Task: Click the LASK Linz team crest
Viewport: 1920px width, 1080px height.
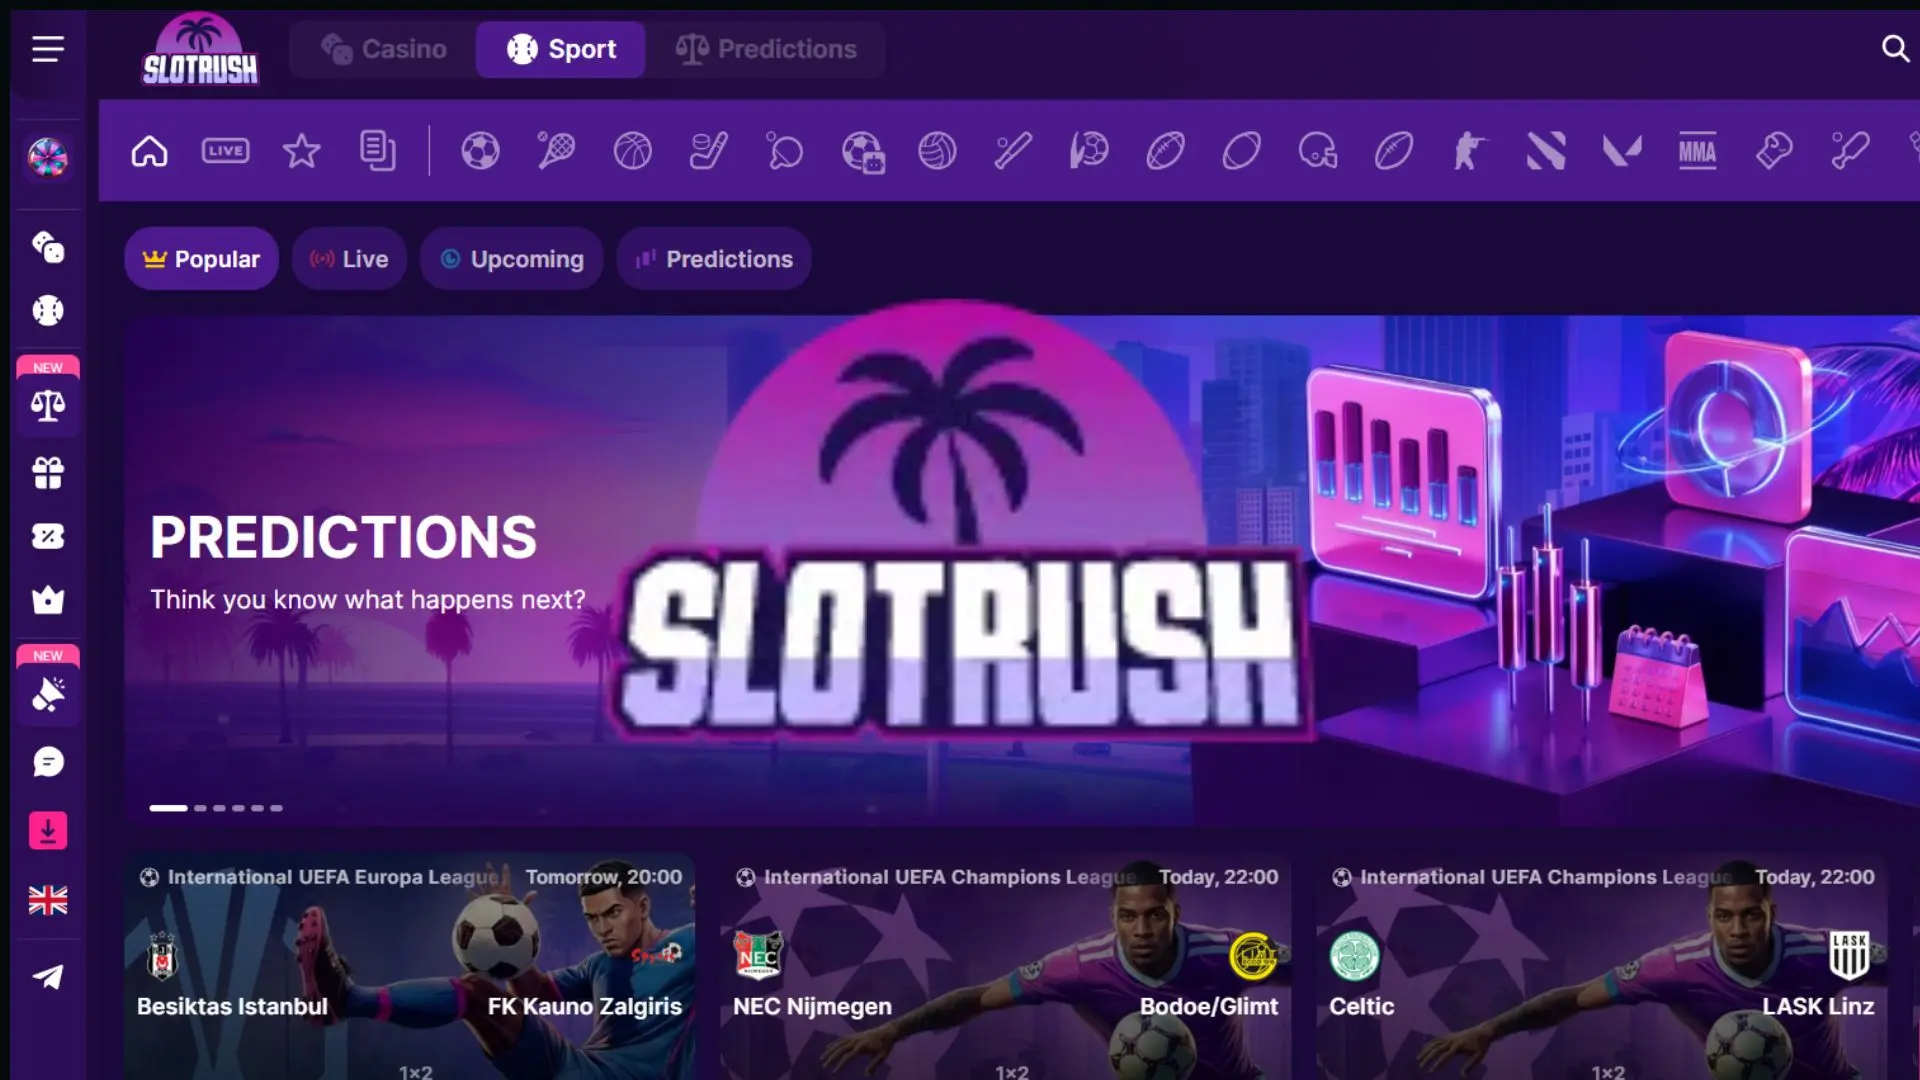Action: click(1848, 956)
